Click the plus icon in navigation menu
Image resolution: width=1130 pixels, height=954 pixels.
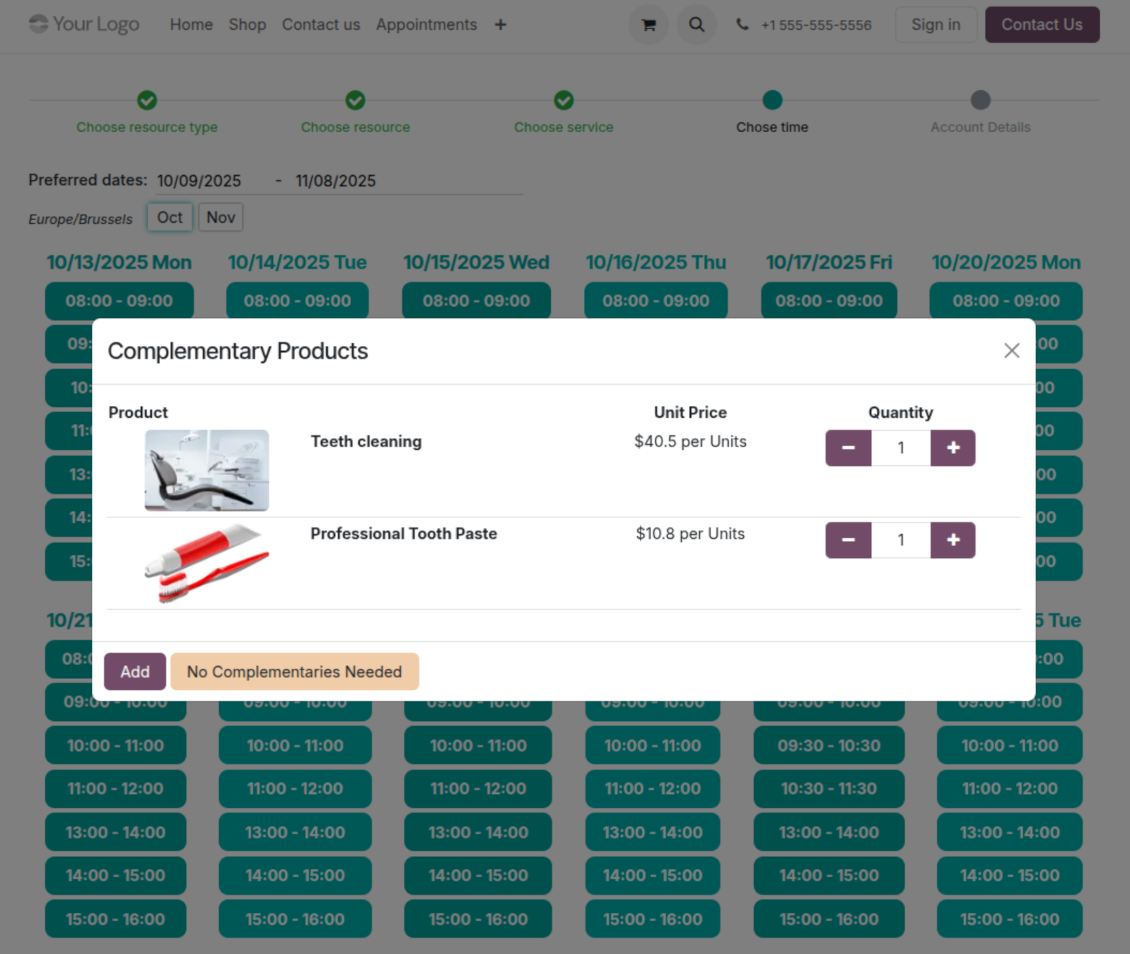(x=500, y=25)
